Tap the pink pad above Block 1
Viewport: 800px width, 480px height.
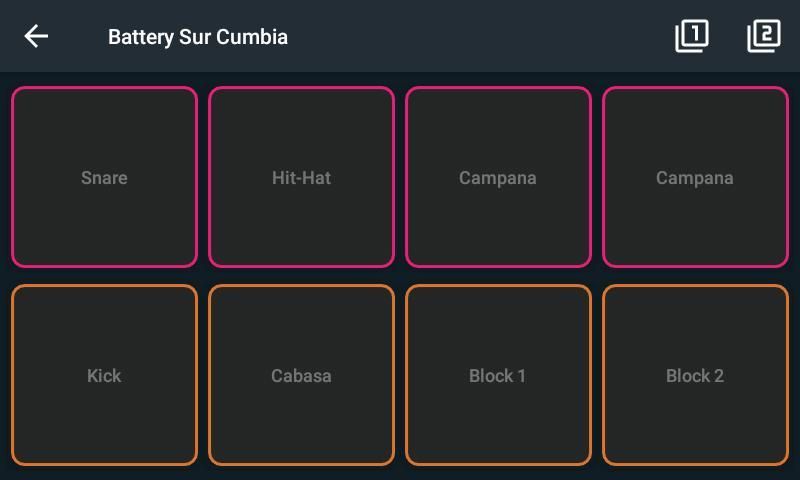[498, 177]
